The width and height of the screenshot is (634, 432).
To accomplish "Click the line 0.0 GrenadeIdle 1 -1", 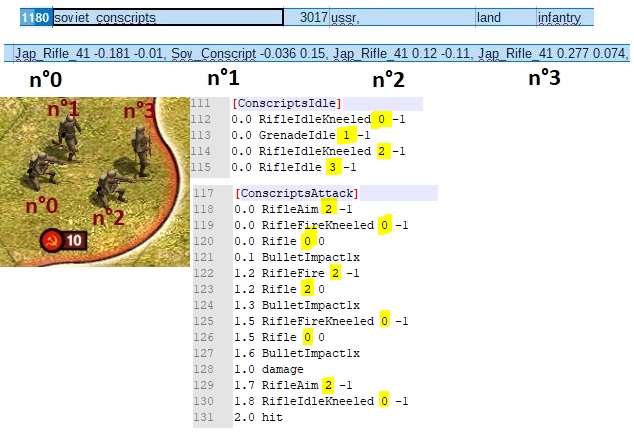I will [301, 135].
